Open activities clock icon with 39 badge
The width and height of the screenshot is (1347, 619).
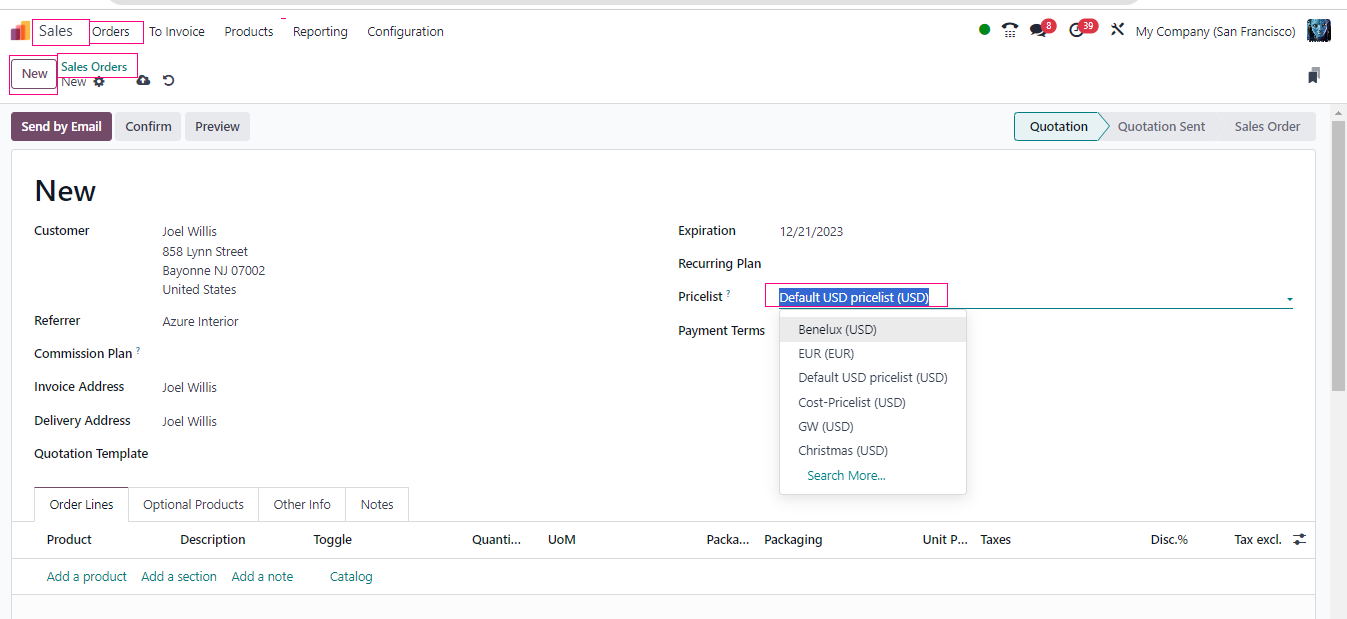point(1076,31)
